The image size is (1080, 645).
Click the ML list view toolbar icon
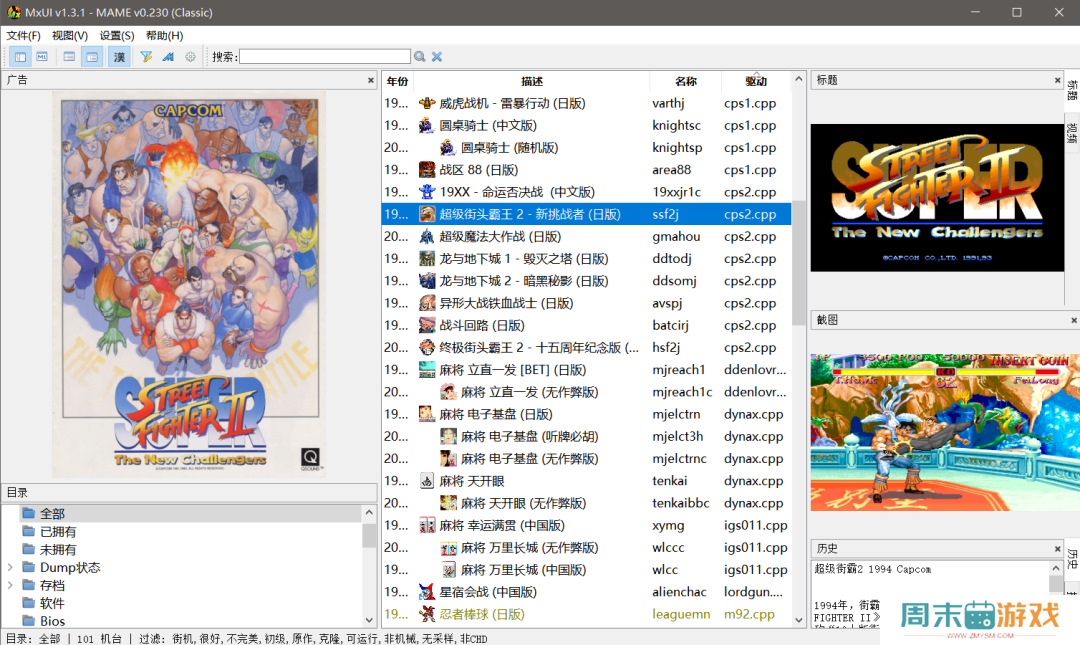[42, 57]
